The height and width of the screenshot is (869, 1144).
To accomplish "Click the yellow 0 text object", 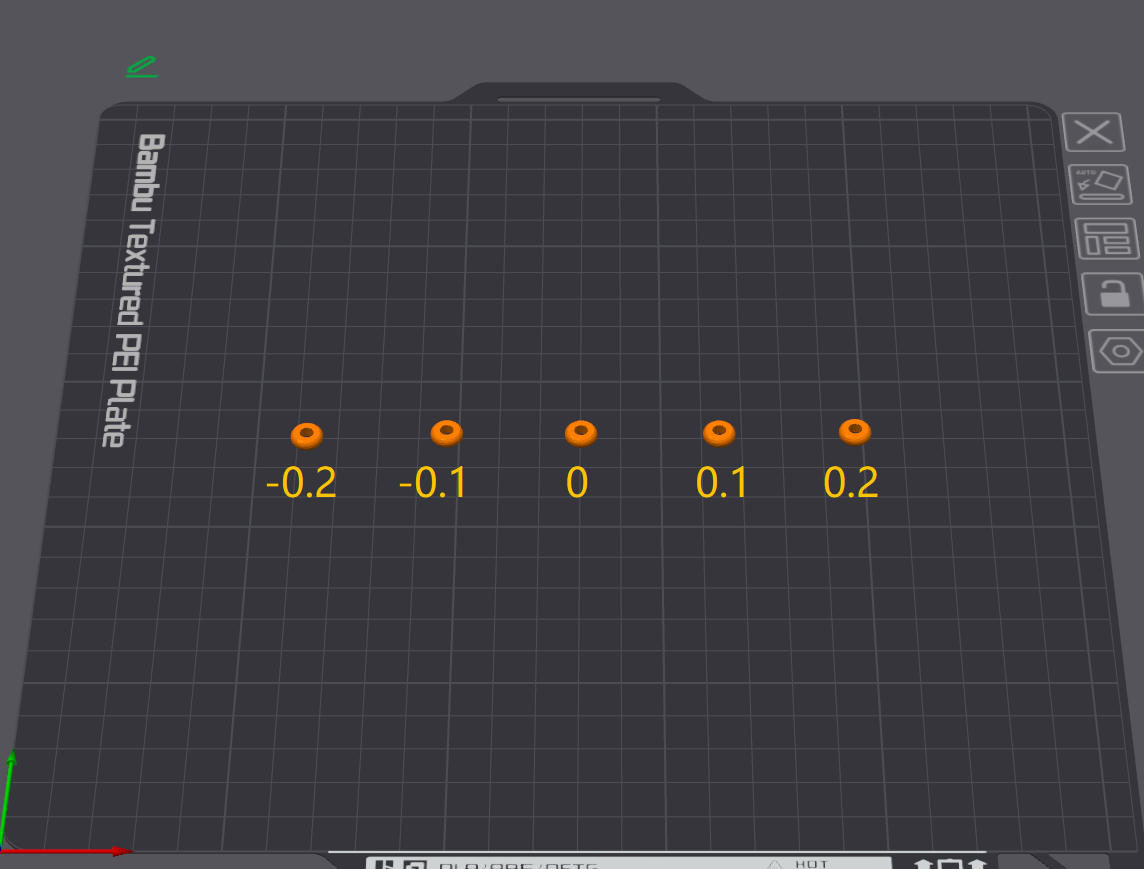I will (577, 483).
